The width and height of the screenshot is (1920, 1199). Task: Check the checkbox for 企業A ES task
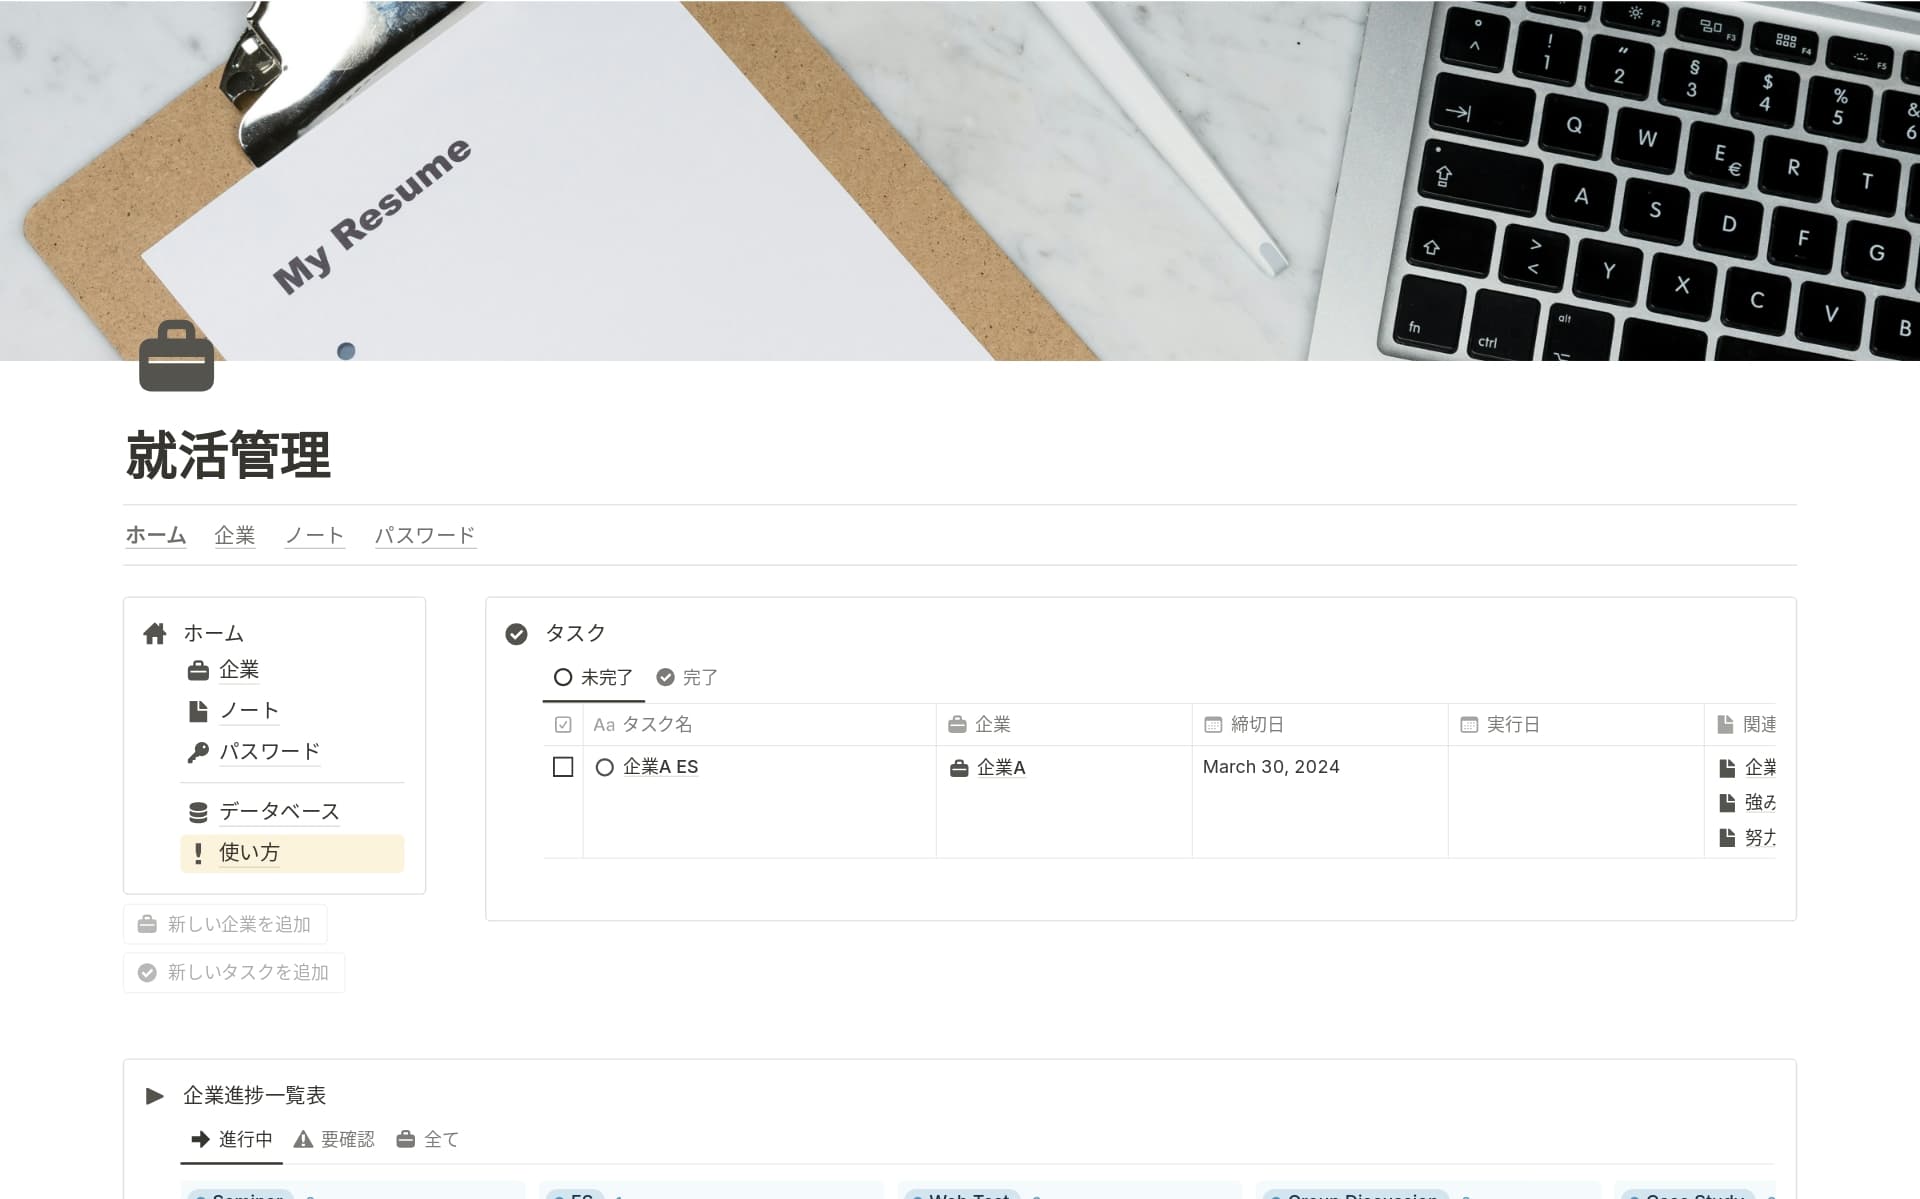(563, 767)
